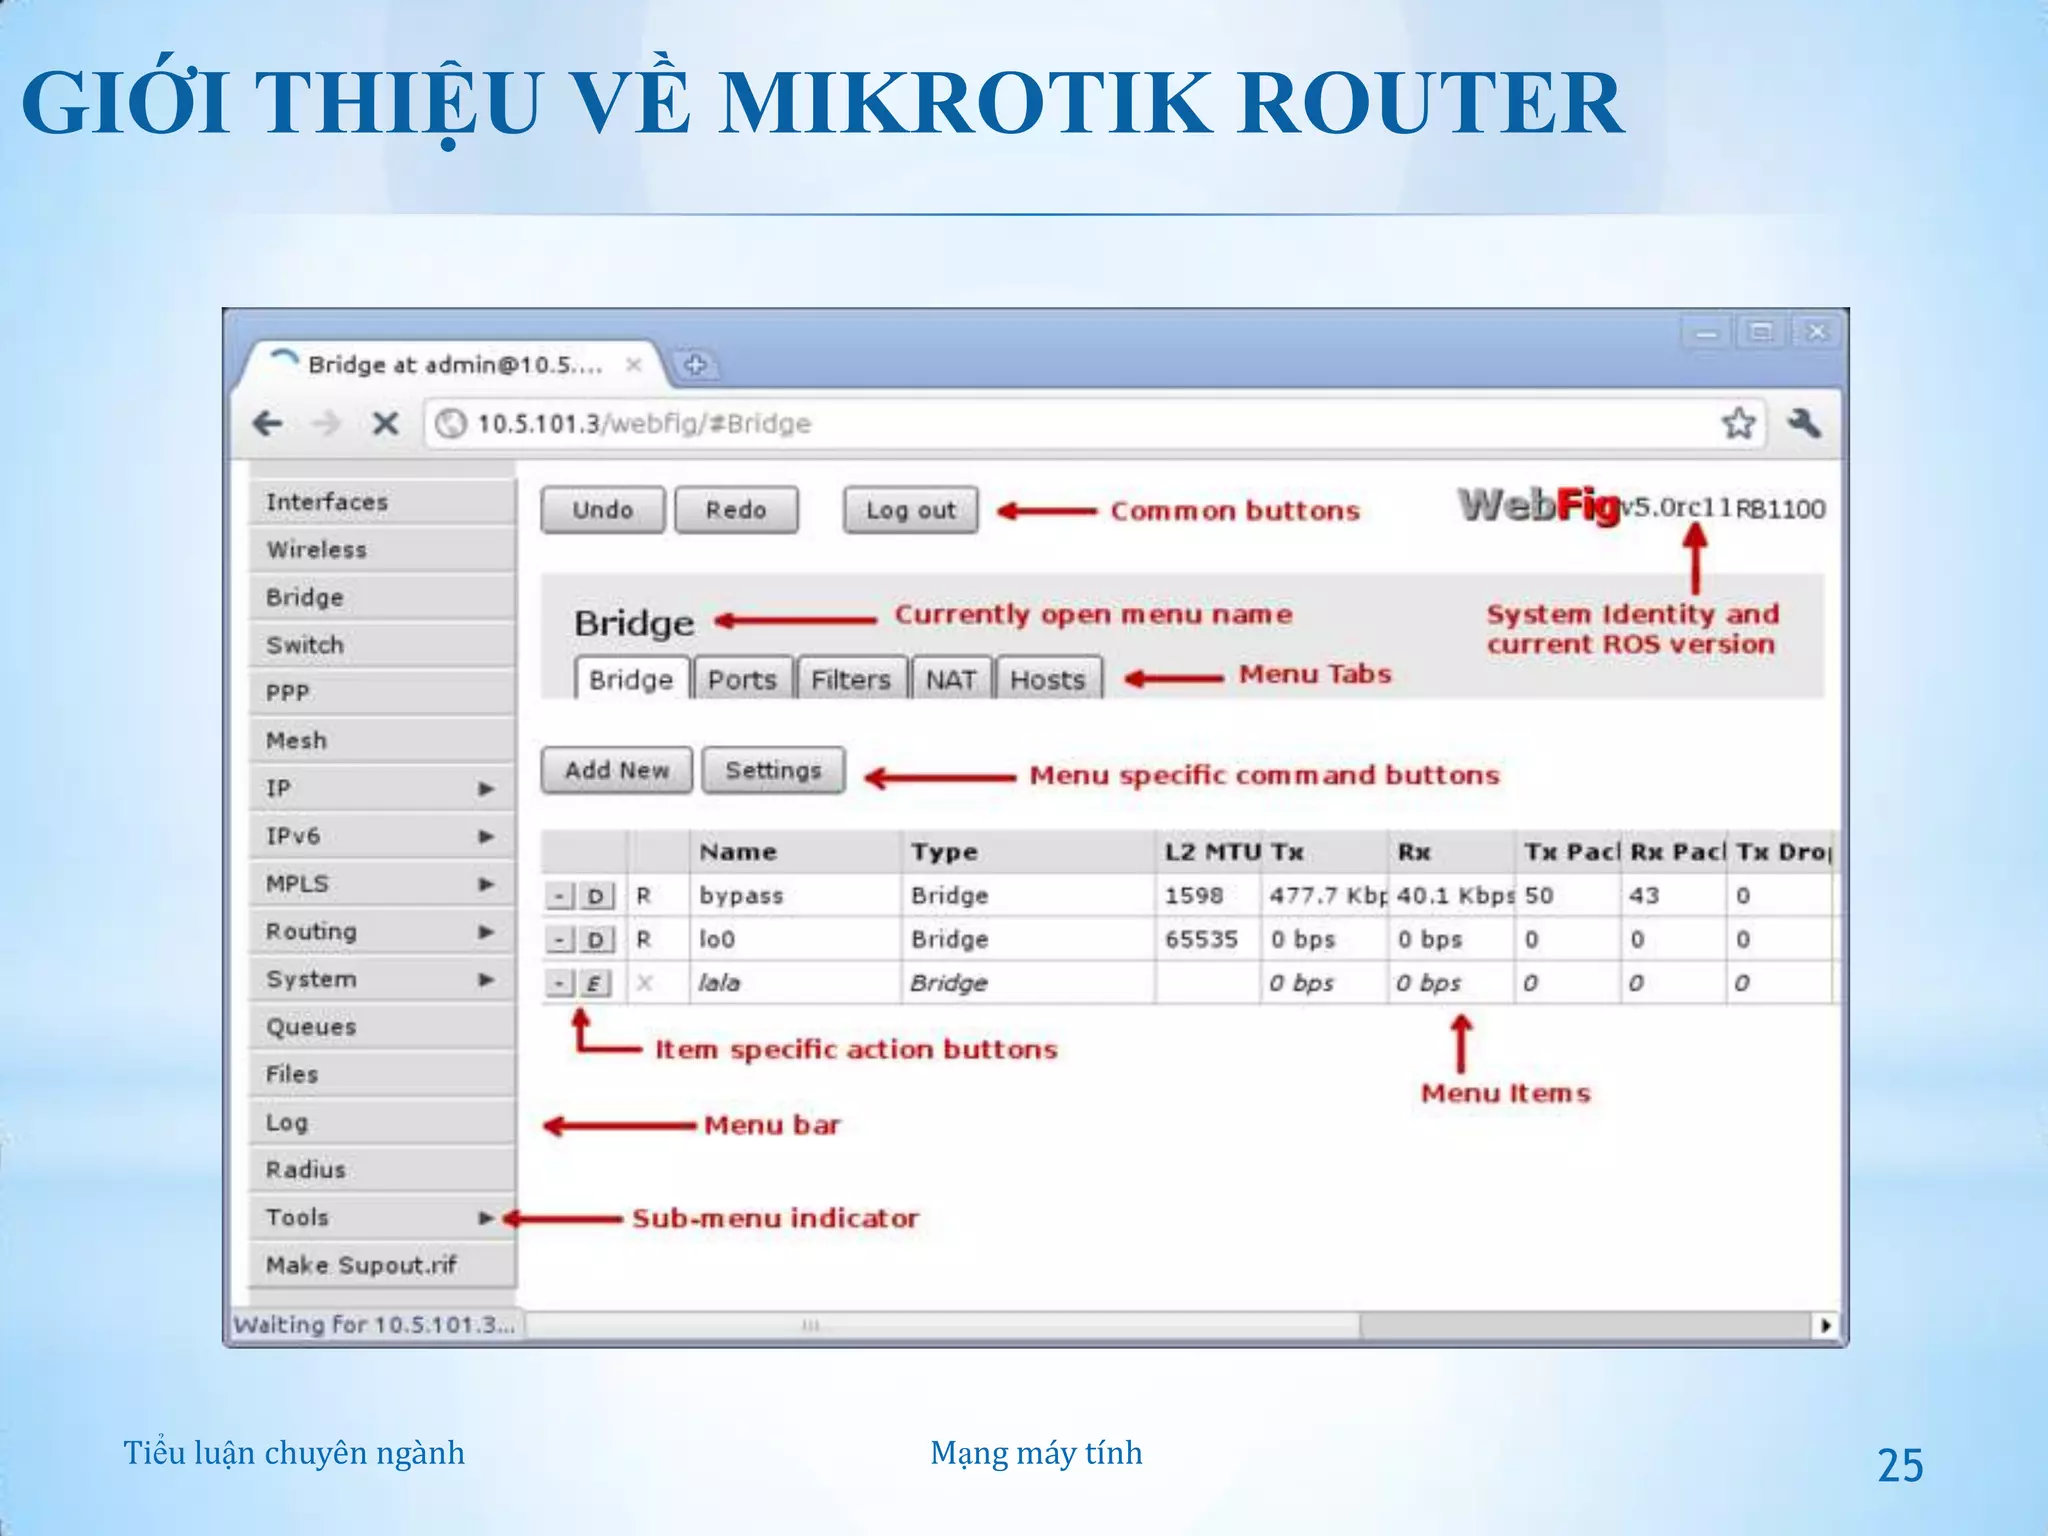This screenshot has height=1536, width=2048.
Task: Open the Switch menu
Action: point(382,645)
